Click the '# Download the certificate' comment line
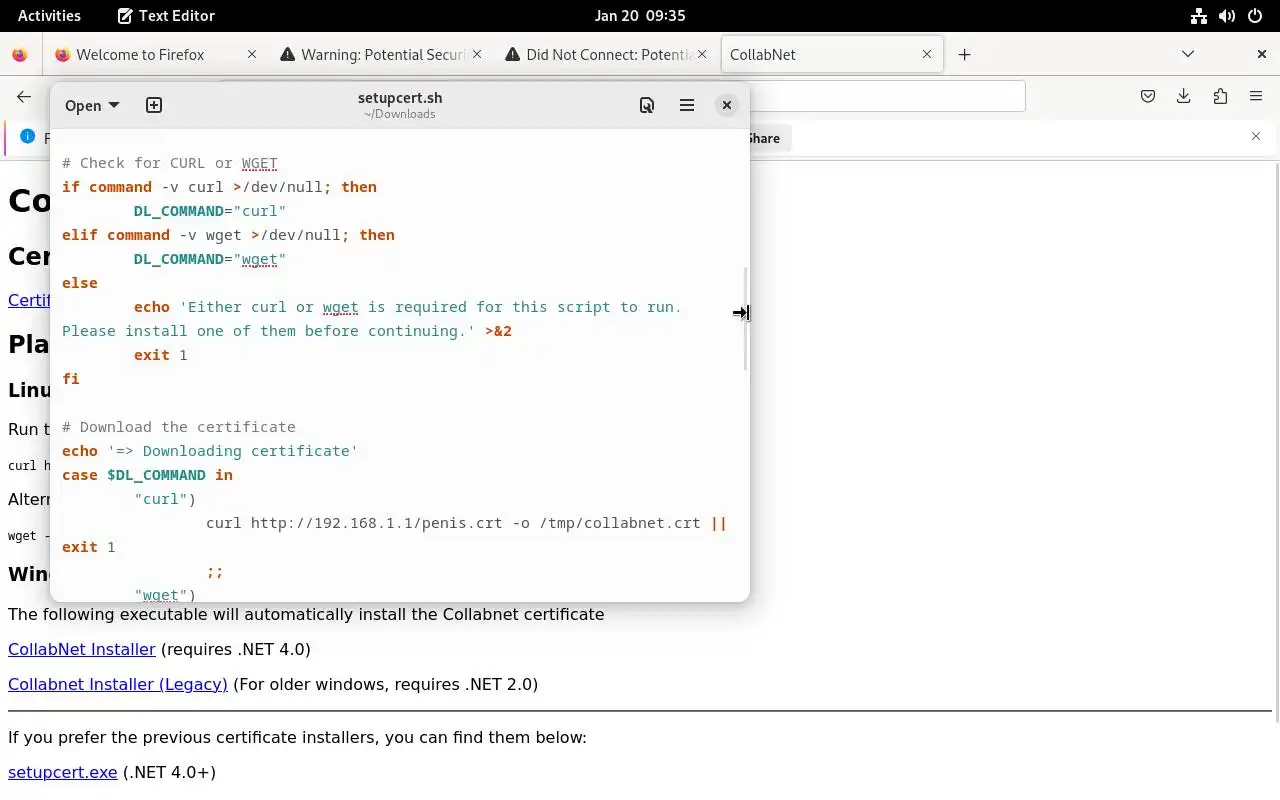 point(179,427)
